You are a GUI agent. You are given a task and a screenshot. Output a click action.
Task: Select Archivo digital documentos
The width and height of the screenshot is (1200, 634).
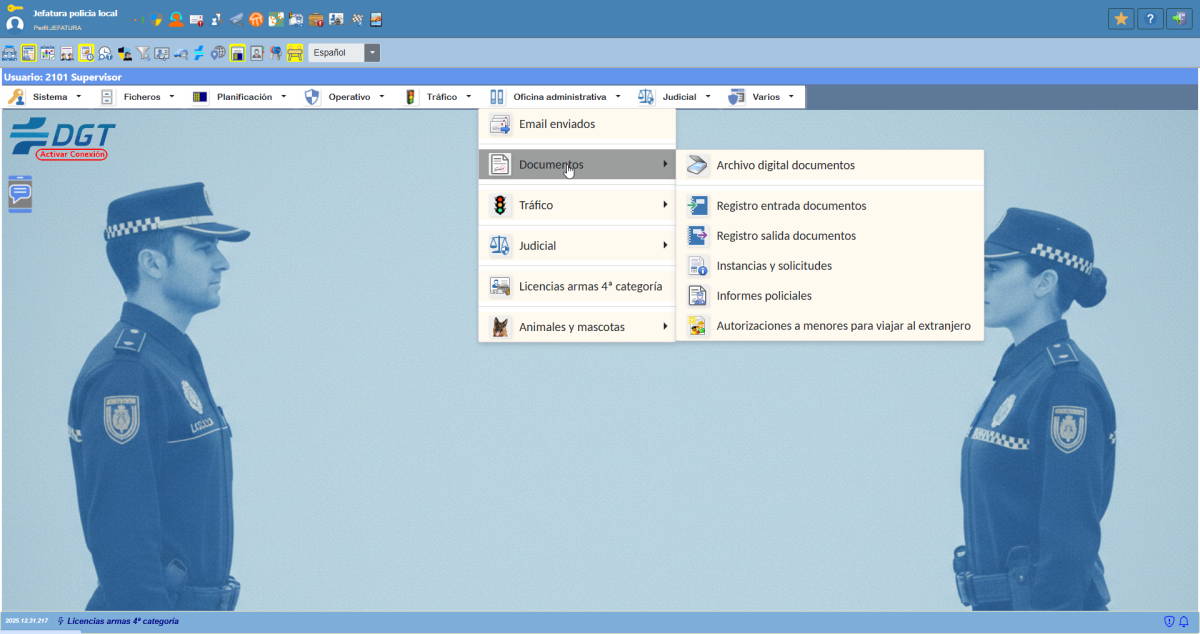(x=785, y=166)
